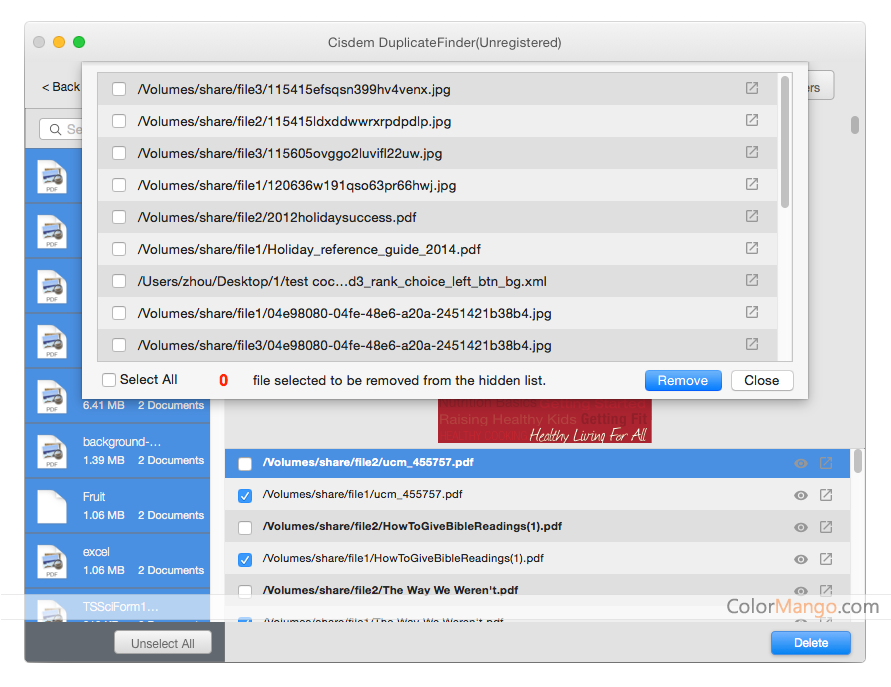Click the Healthy Living For All preview thumbnail

(x=544, y=420)
